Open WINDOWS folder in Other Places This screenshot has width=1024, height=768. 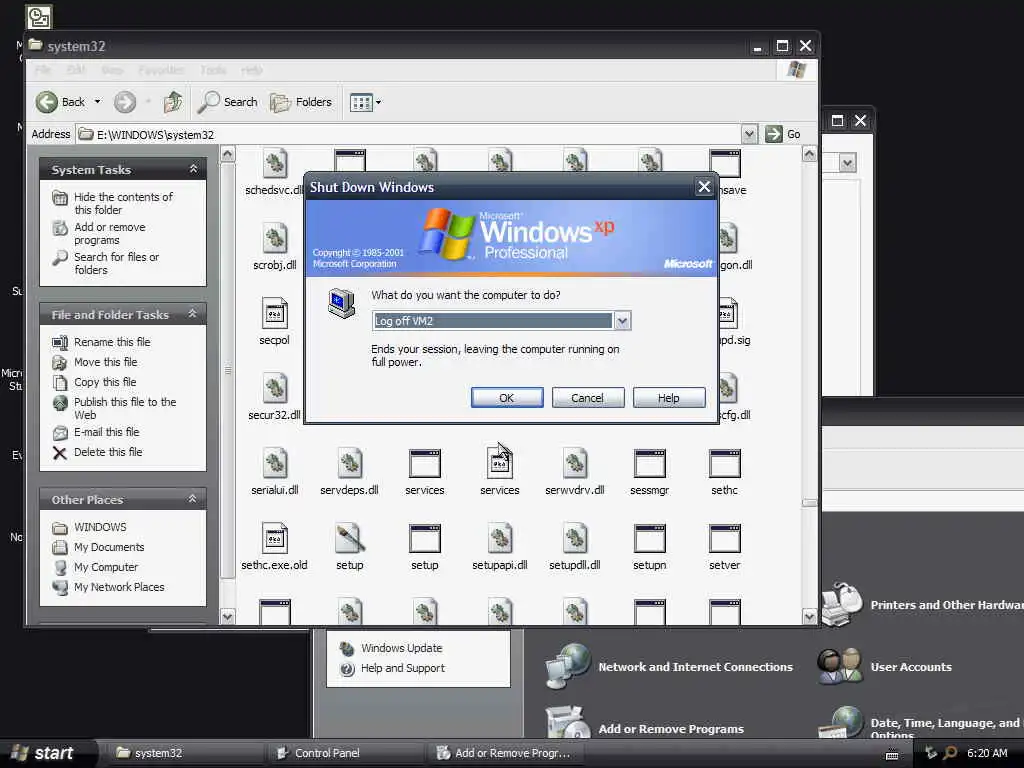(100, 527)
